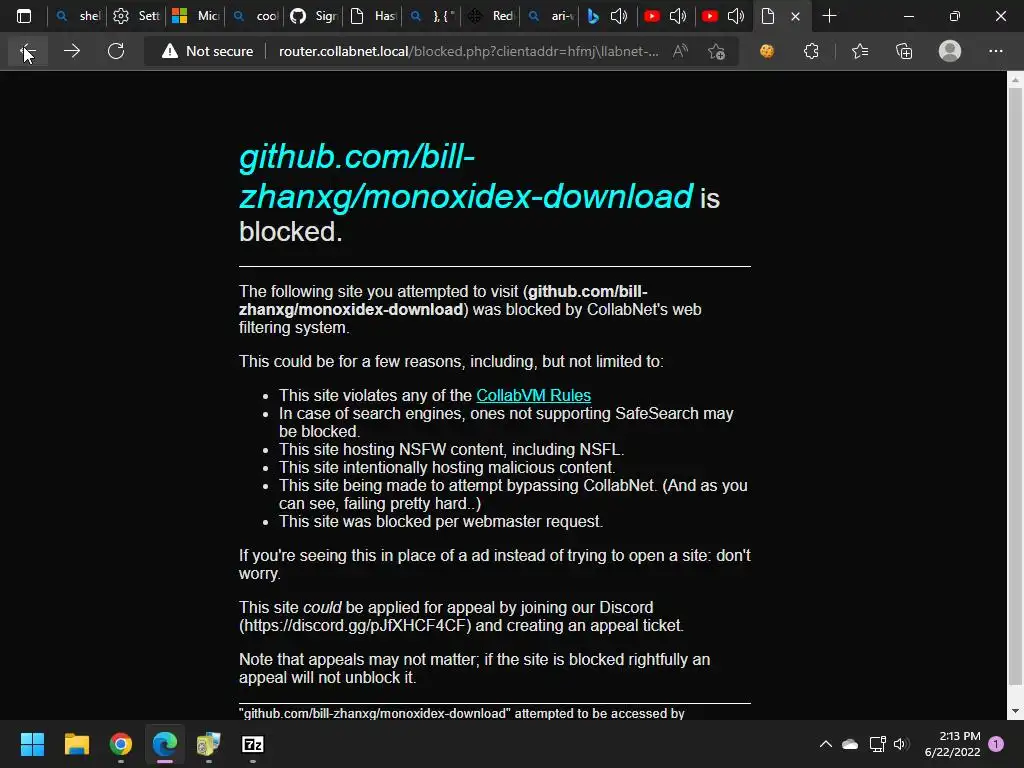Open the notification badge showing 1
1024x768 pixels.
point(996,744)
